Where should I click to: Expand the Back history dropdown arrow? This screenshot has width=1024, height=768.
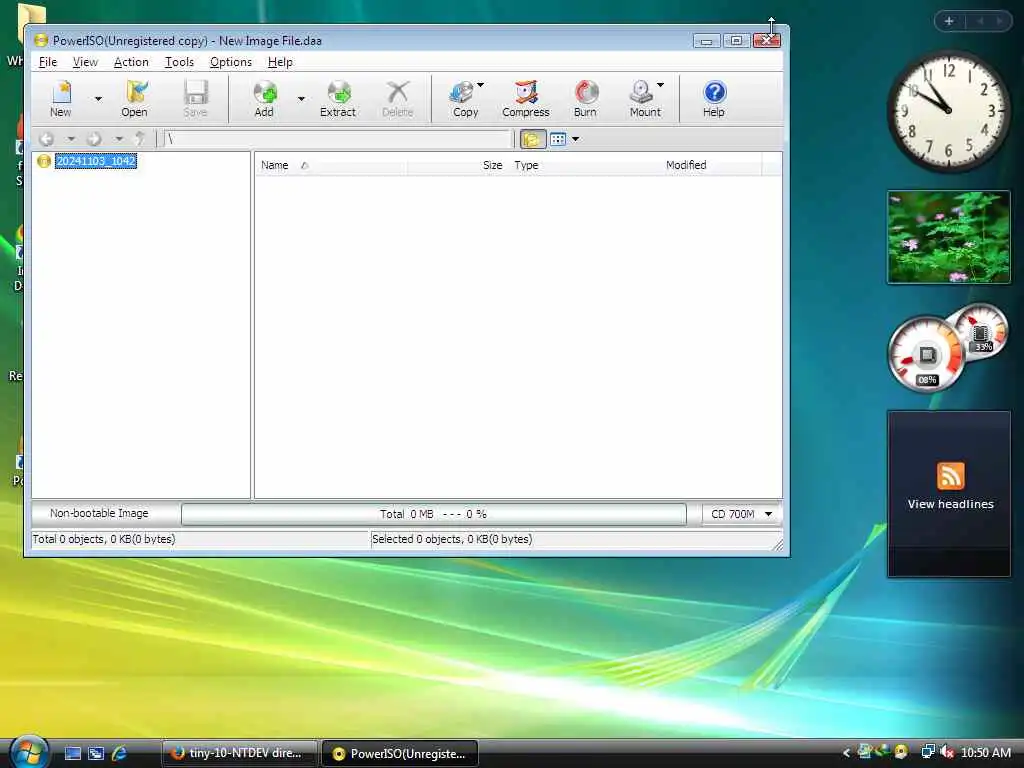point(71,138)
